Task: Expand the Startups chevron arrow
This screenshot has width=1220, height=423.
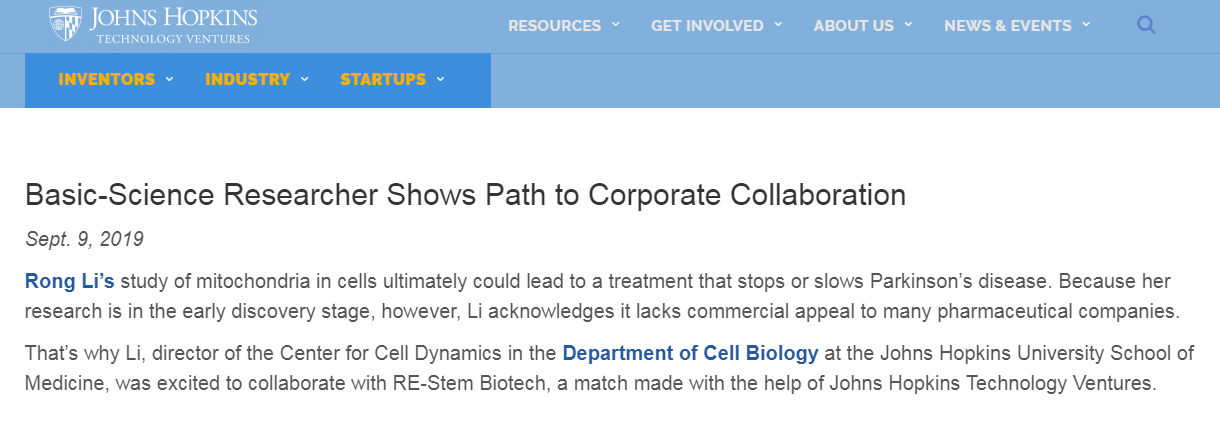Action: tap(440, 79)
